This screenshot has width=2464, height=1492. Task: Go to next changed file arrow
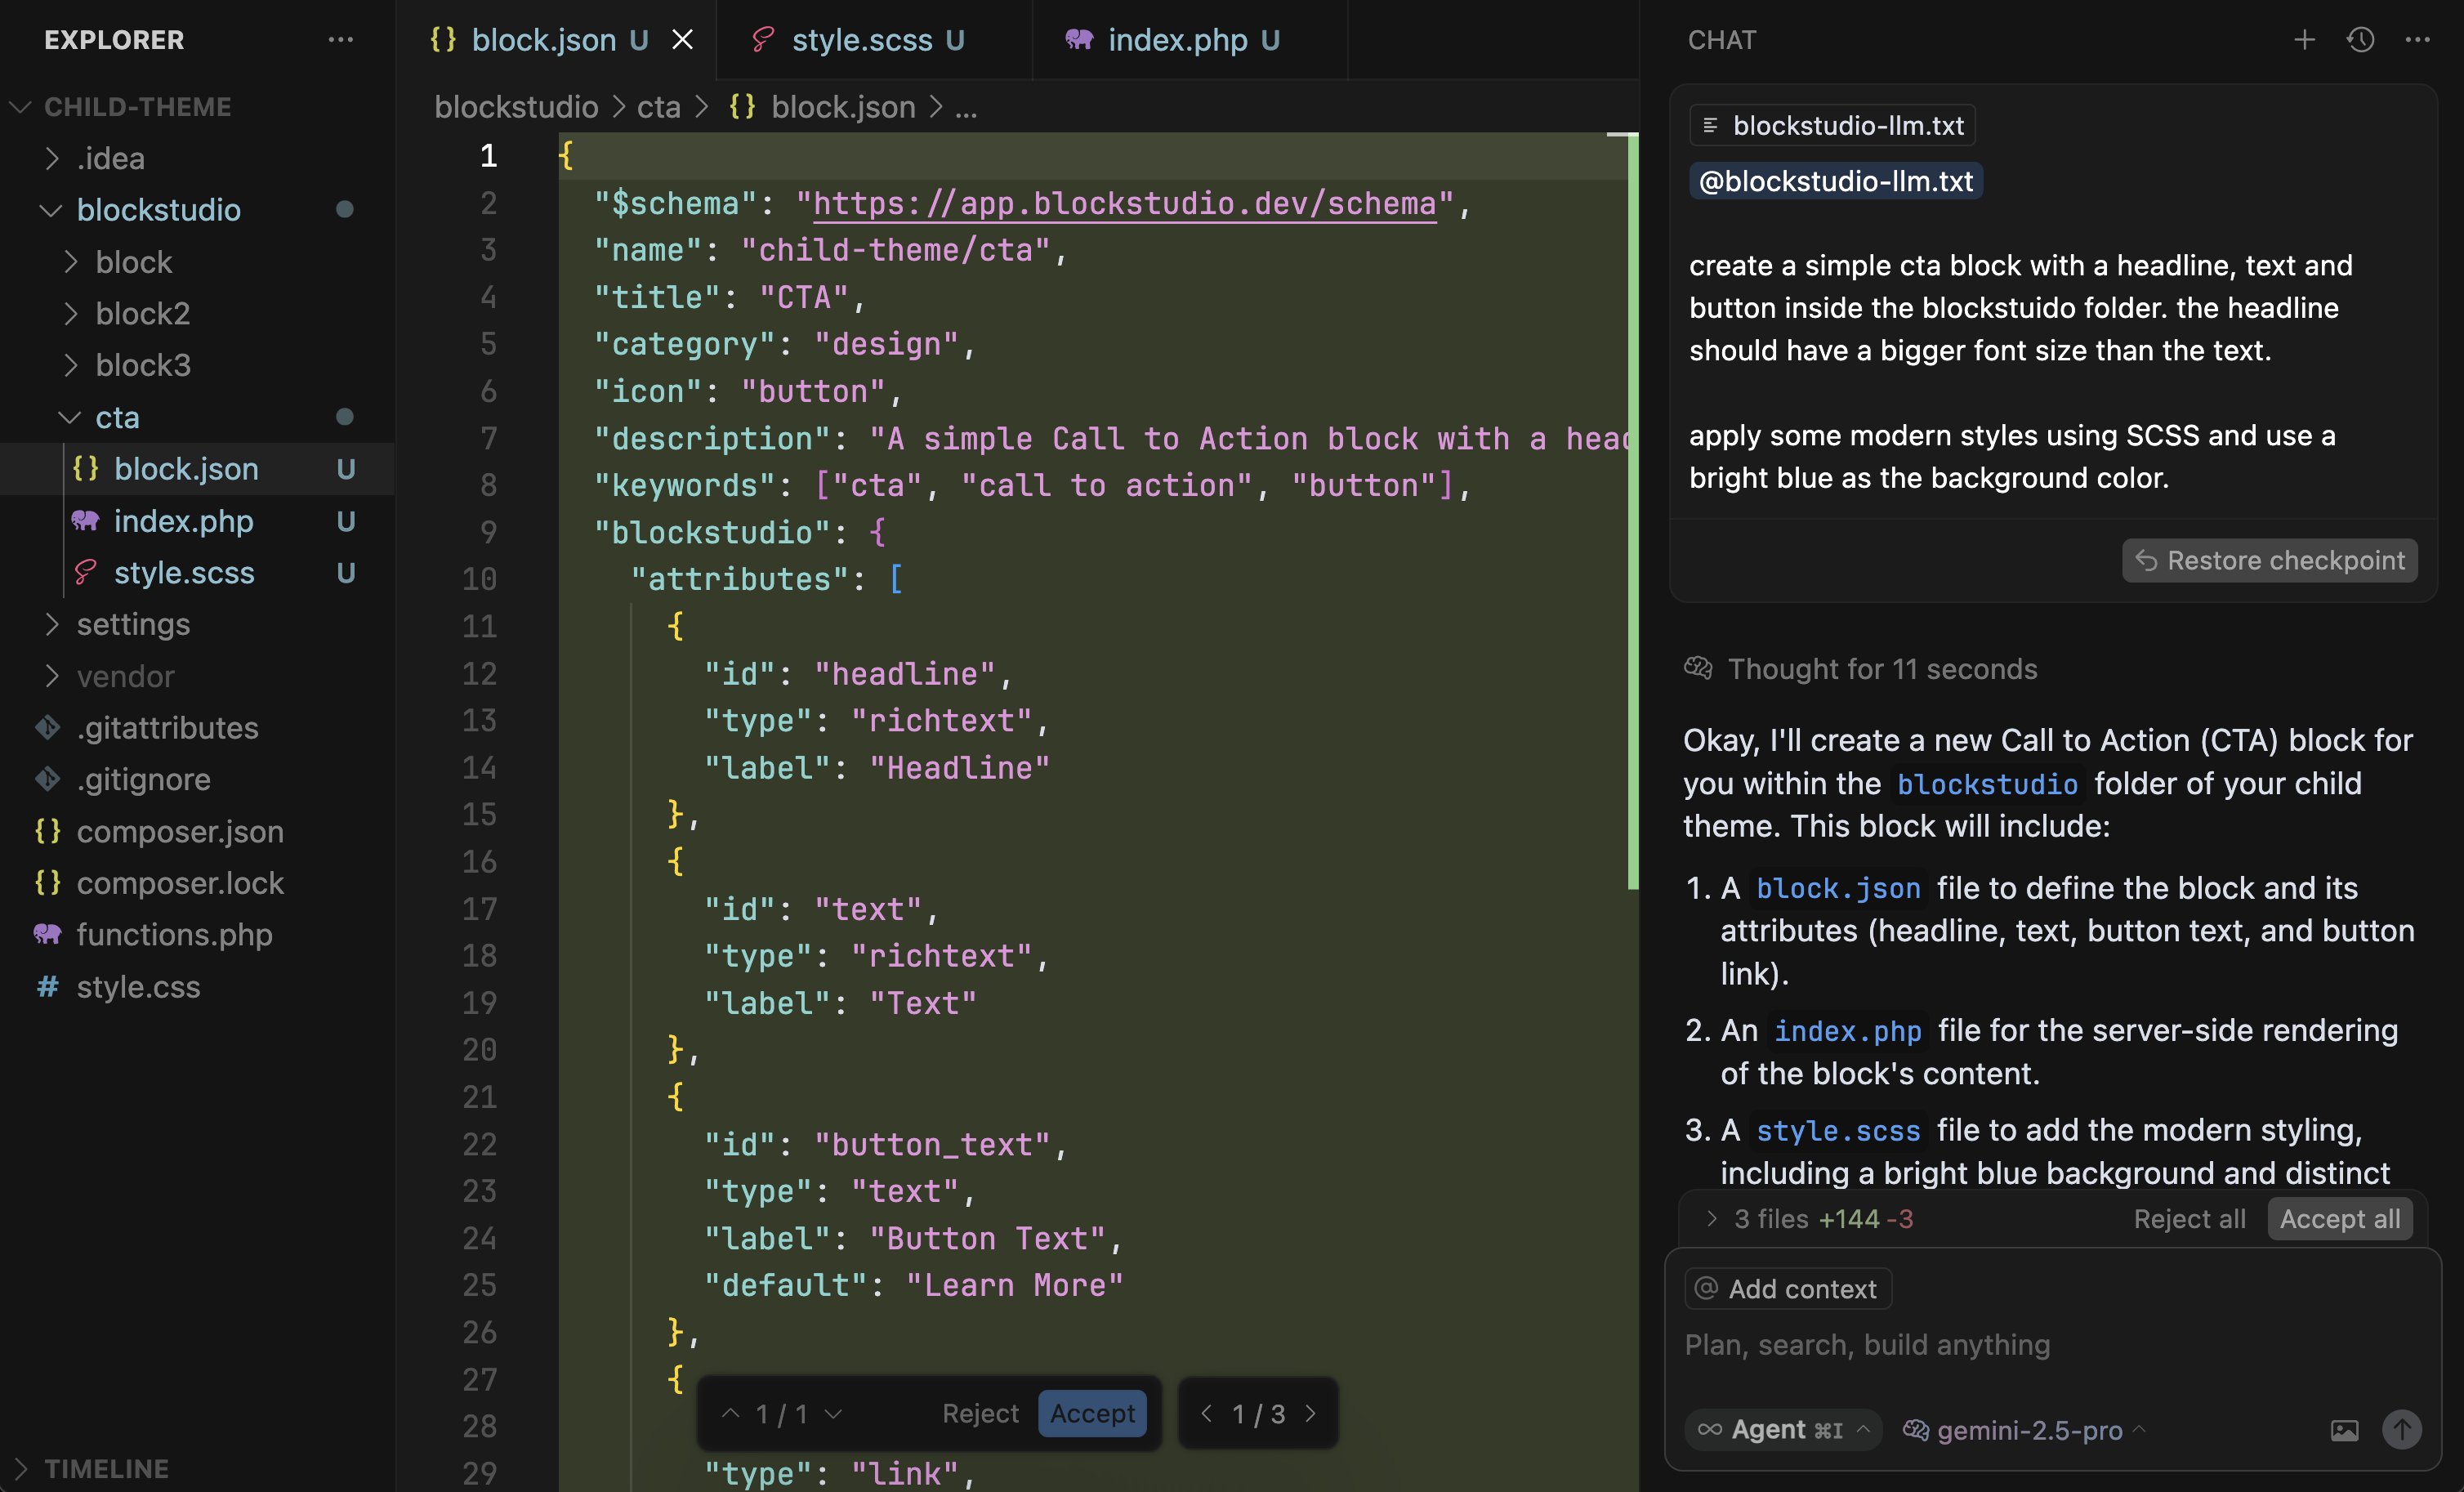click(1310, 1413)
